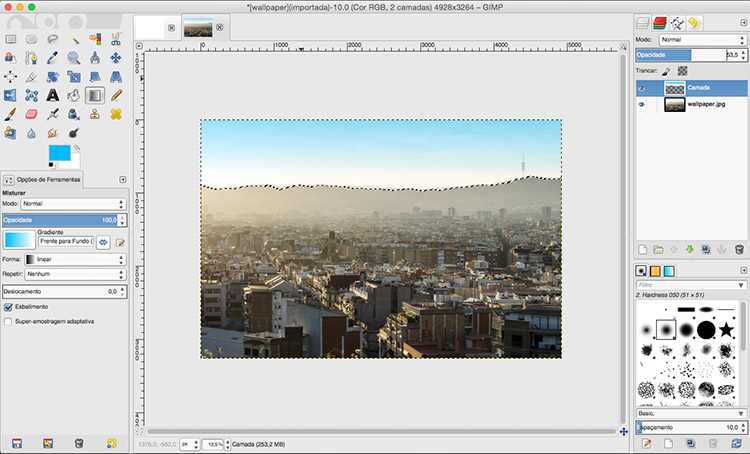Click the gradient preview swatch

tap(20, 240)
